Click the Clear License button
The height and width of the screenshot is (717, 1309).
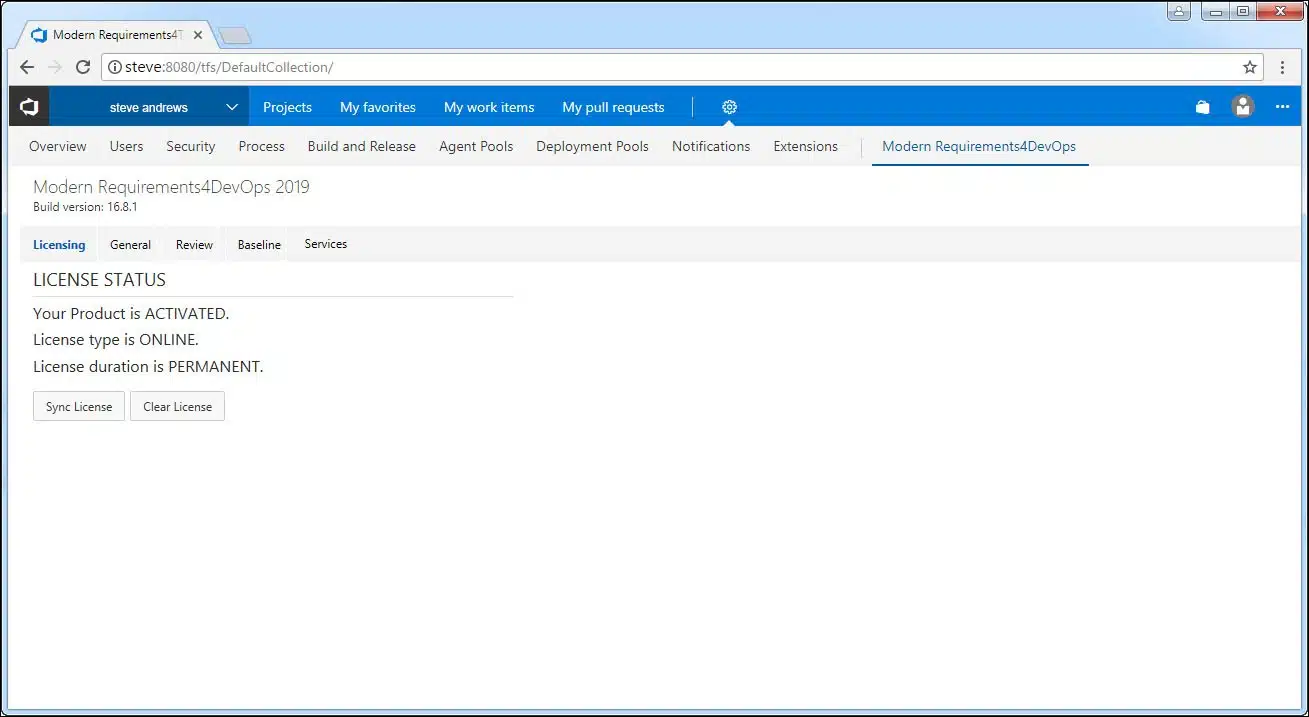tap(177, 407)
